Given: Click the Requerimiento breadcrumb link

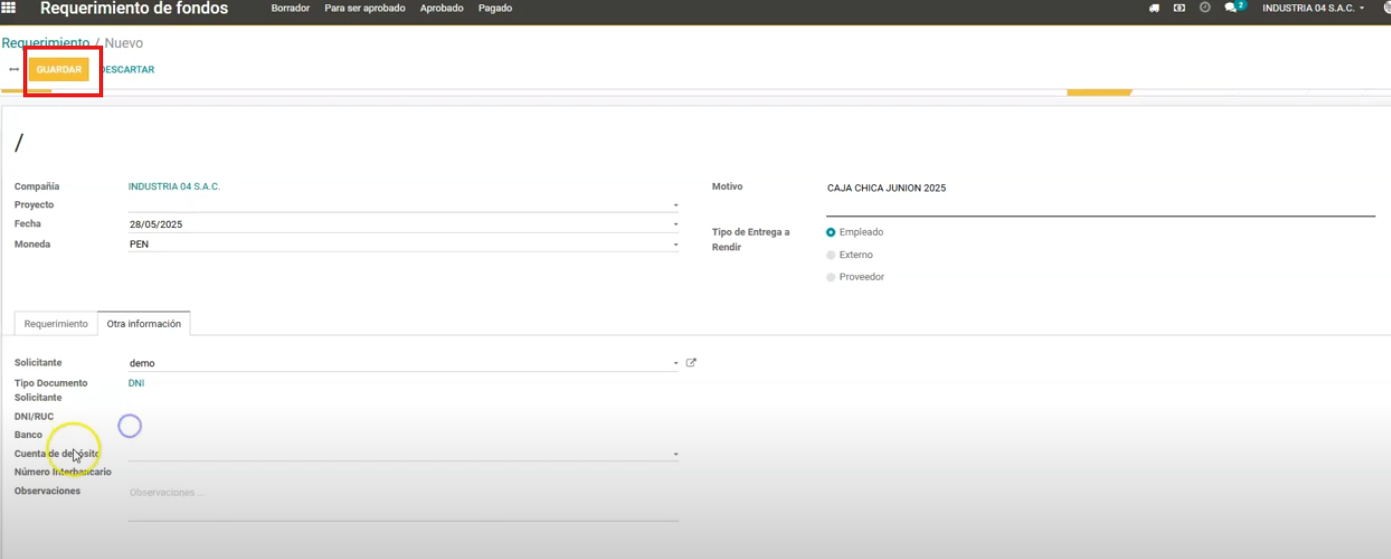Looking at the screenshot, I should pos(45,43).
